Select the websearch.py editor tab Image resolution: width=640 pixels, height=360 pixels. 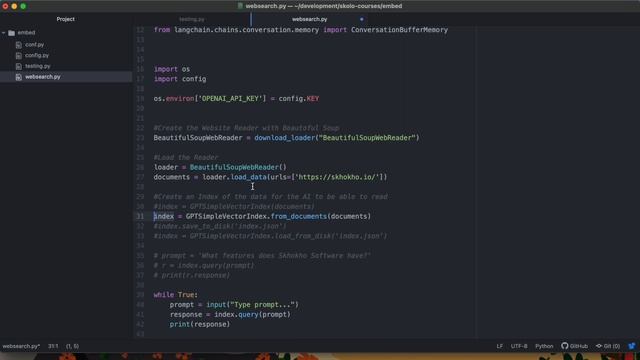coord(309,19)
